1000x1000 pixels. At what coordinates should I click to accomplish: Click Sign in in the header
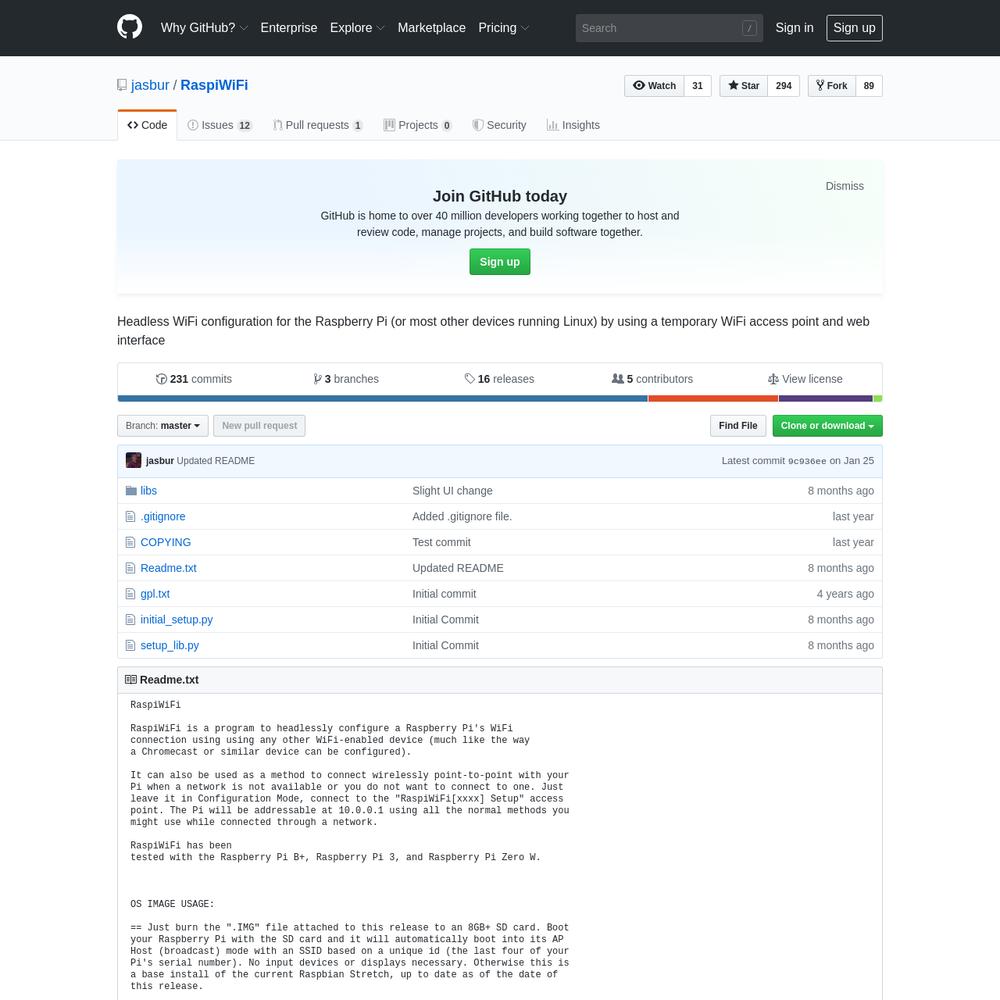pyautogui.click(x=794, y=28)
